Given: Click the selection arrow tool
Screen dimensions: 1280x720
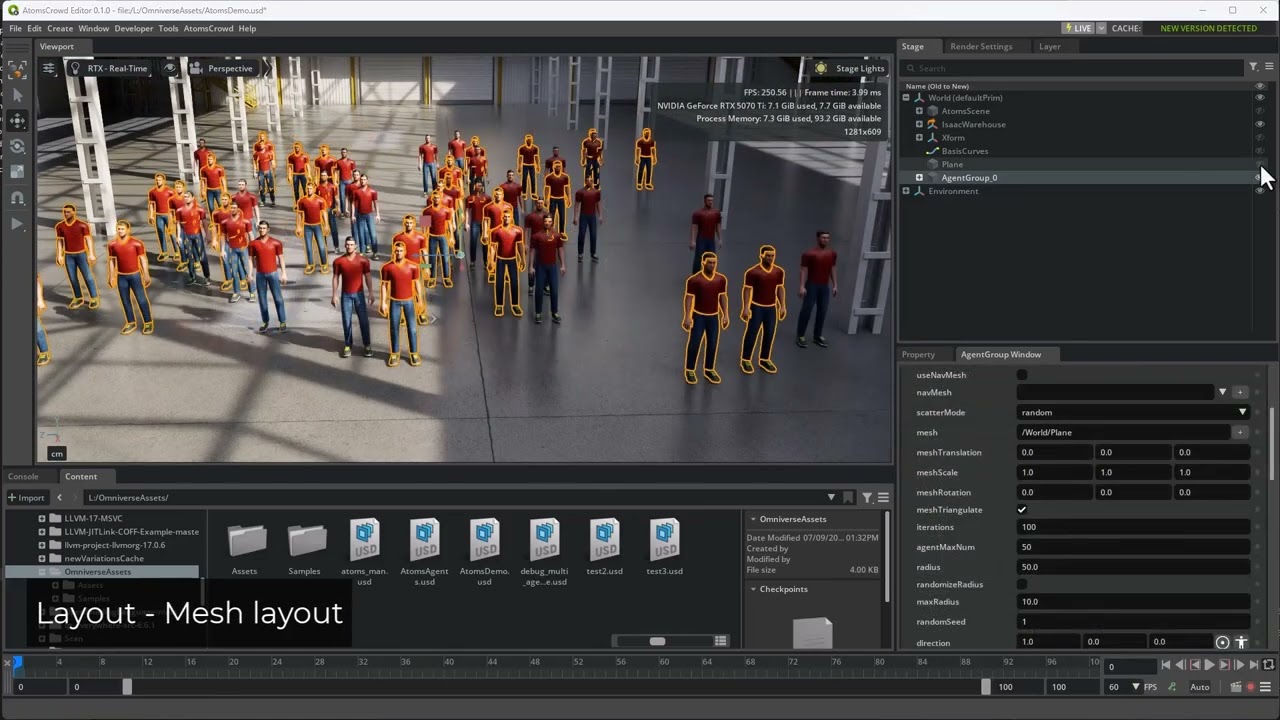Looking at the screenshot, I should pyautogui.click(x=17, y=95).
